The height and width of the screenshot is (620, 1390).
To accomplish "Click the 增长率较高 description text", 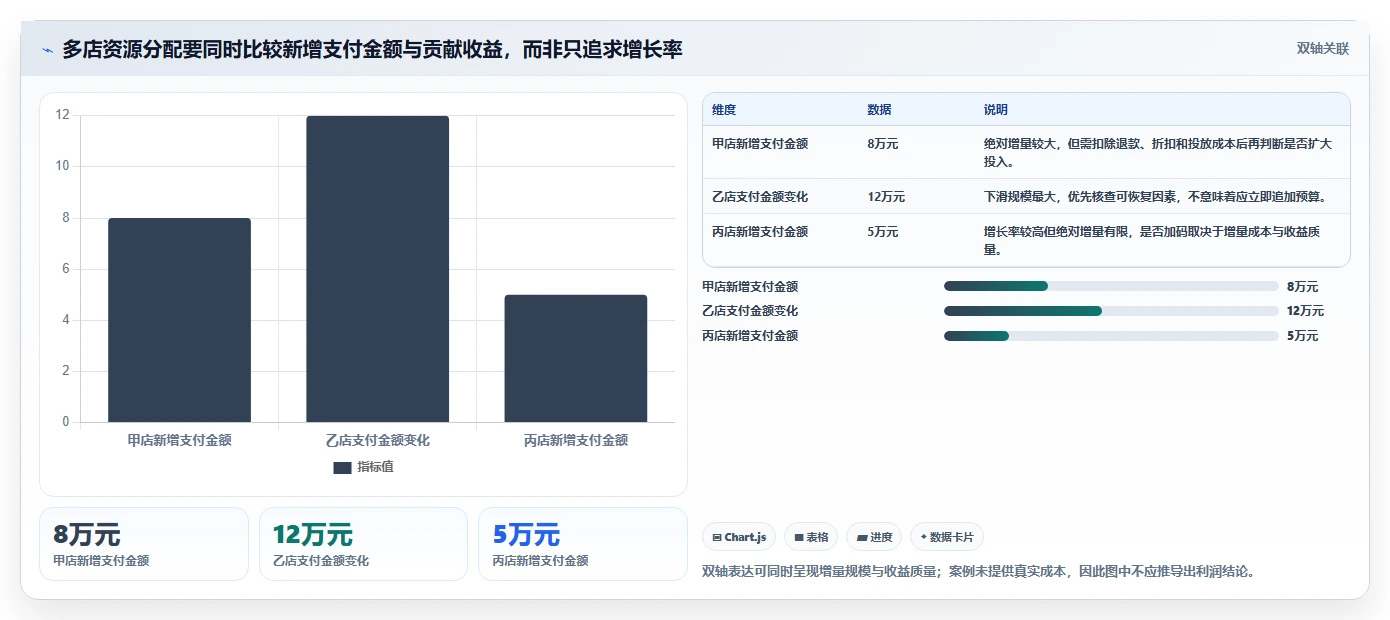I will coord(1152,240).
